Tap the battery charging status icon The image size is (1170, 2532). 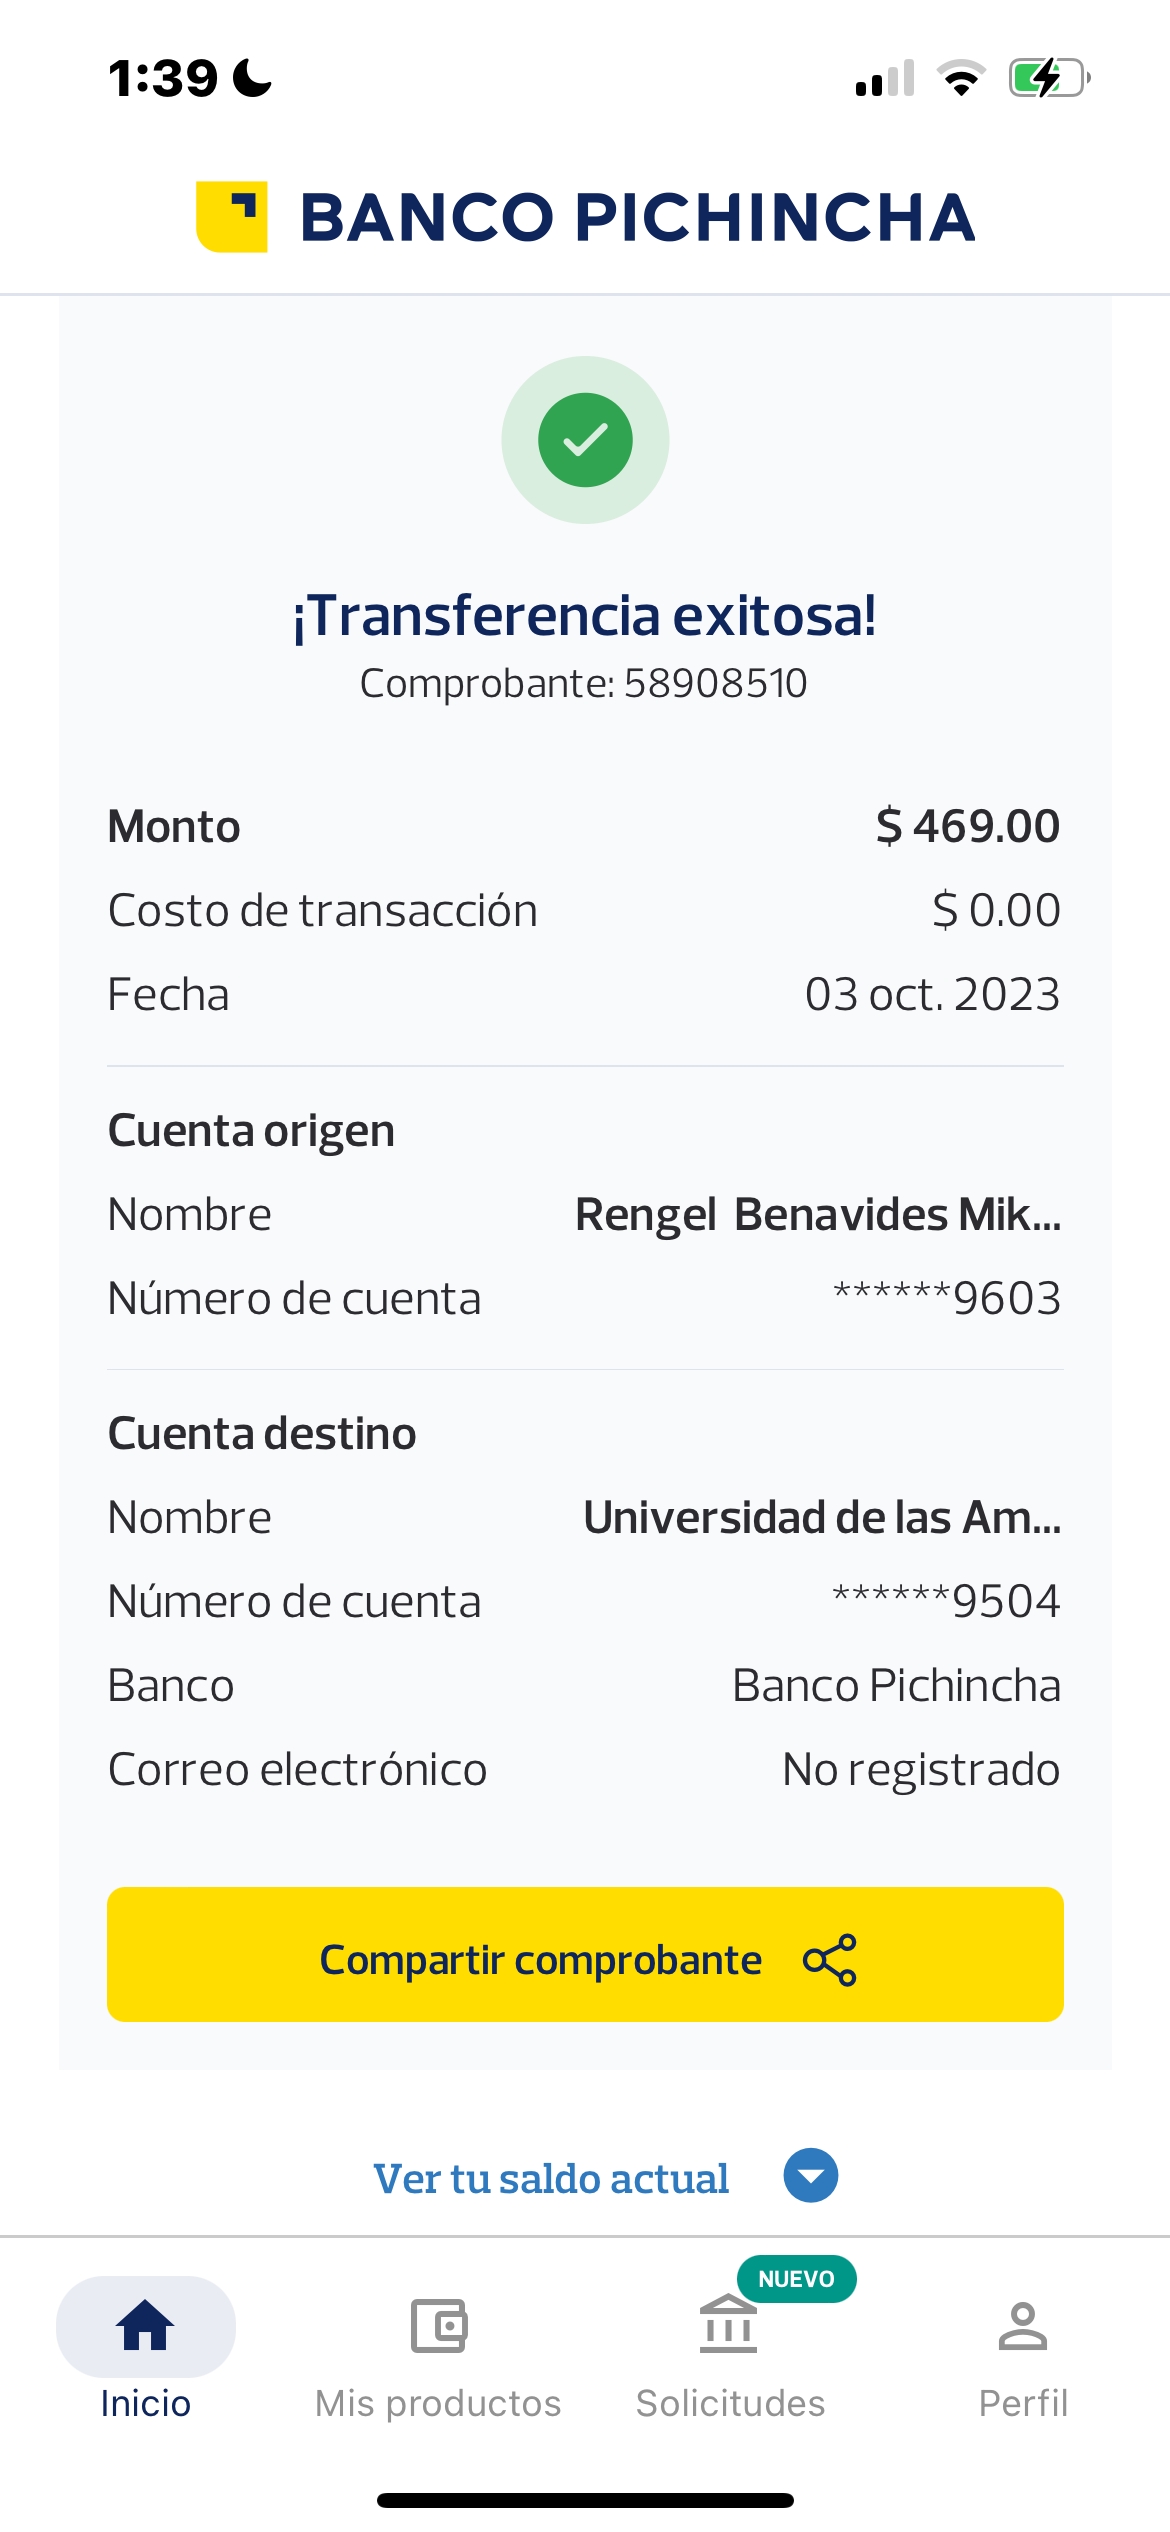(1048, 78)
